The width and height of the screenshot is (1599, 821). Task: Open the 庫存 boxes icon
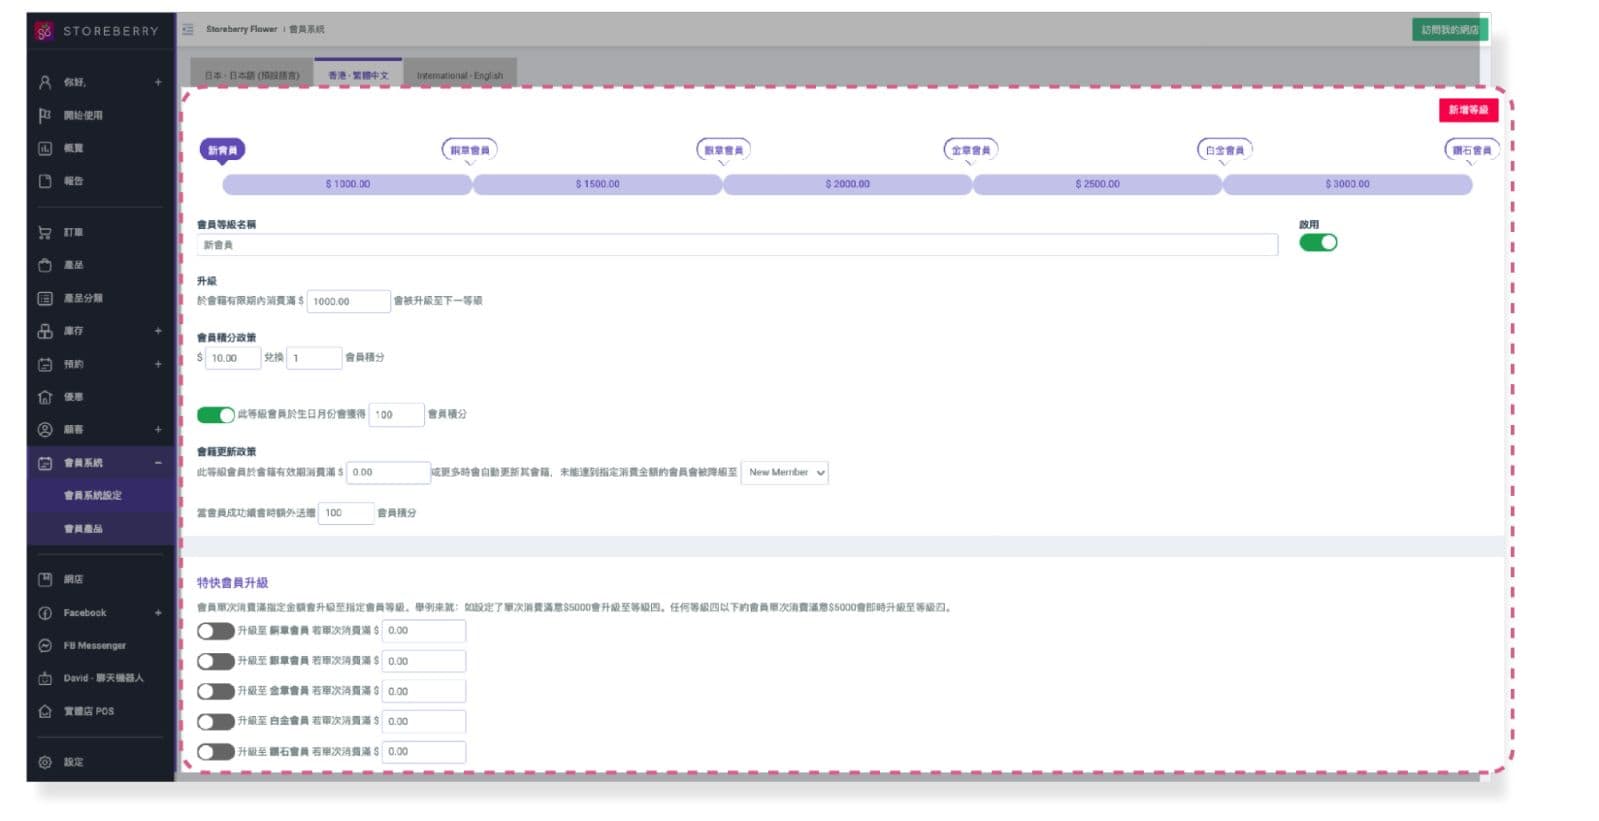(x=45, y=331)
